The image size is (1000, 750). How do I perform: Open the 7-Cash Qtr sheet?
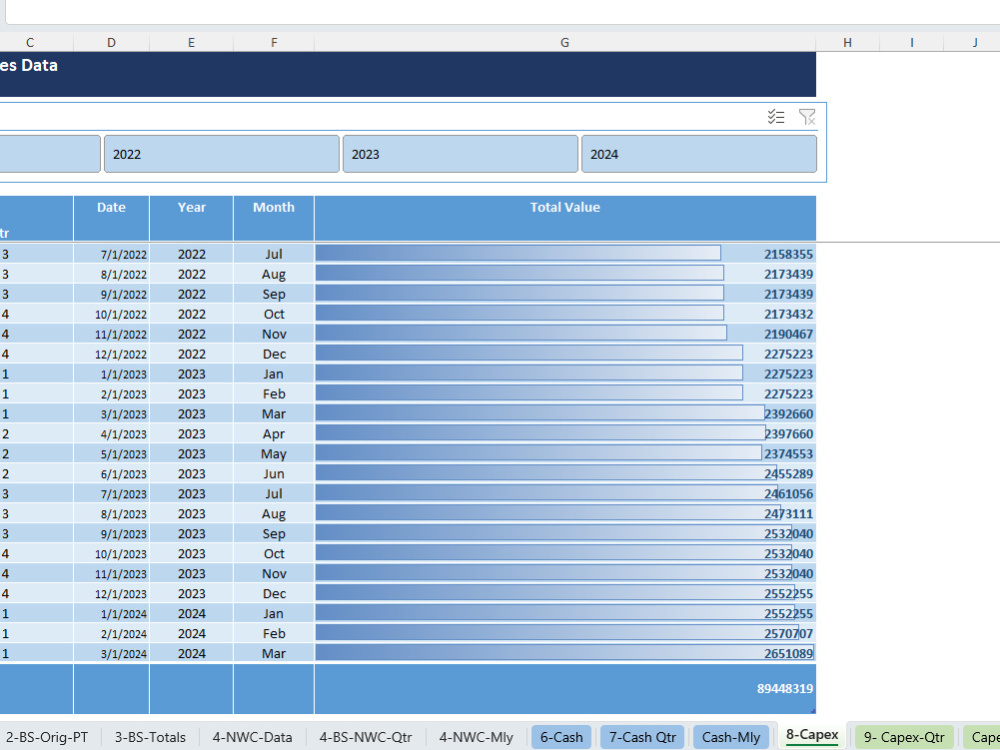642,737
